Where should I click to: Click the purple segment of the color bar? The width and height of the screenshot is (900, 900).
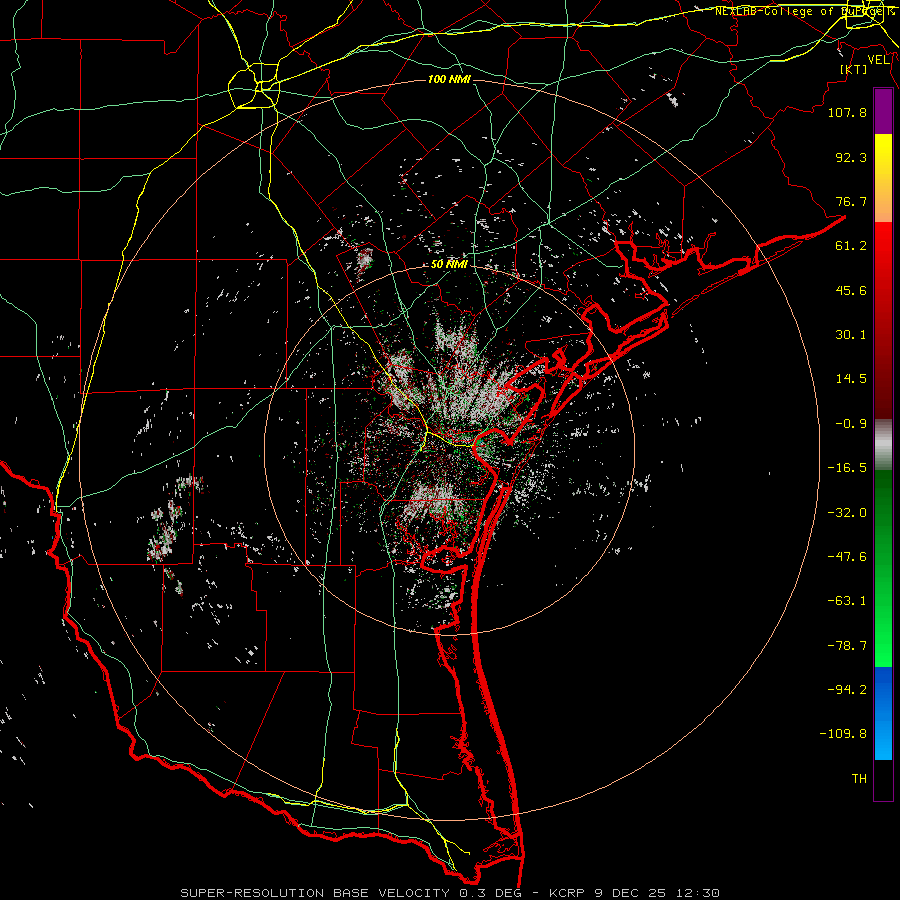(x=883, y=111)
